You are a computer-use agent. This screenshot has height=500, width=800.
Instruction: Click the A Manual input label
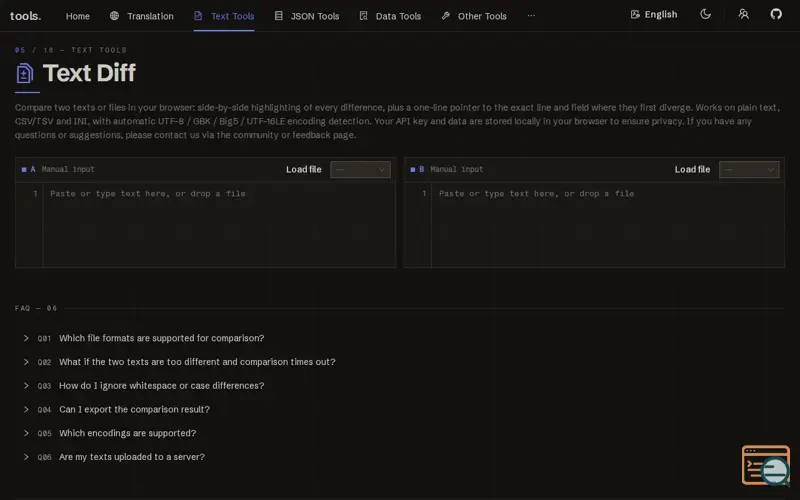click(x=58, y=169)
